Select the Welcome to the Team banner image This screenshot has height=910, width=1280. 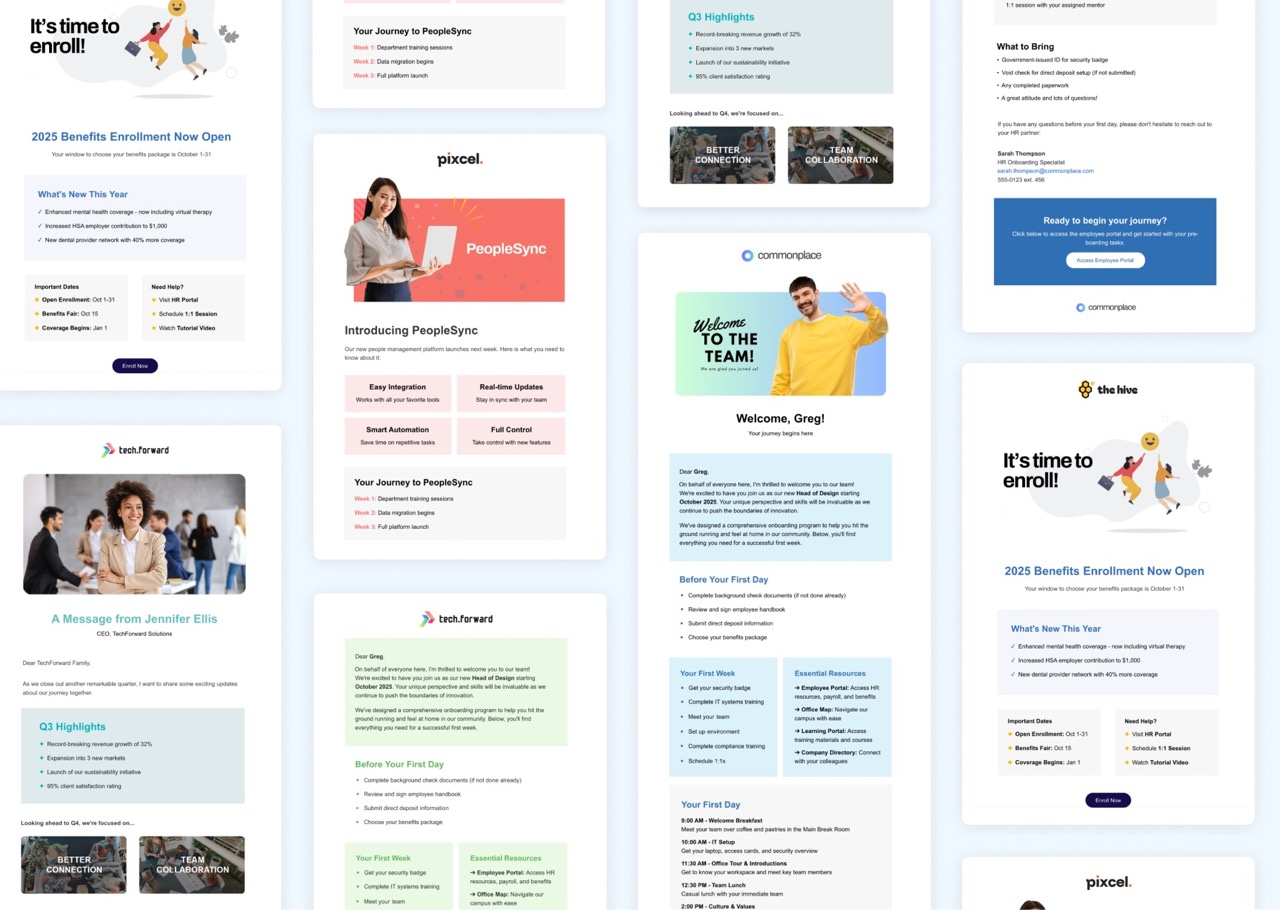coord(780,343)
